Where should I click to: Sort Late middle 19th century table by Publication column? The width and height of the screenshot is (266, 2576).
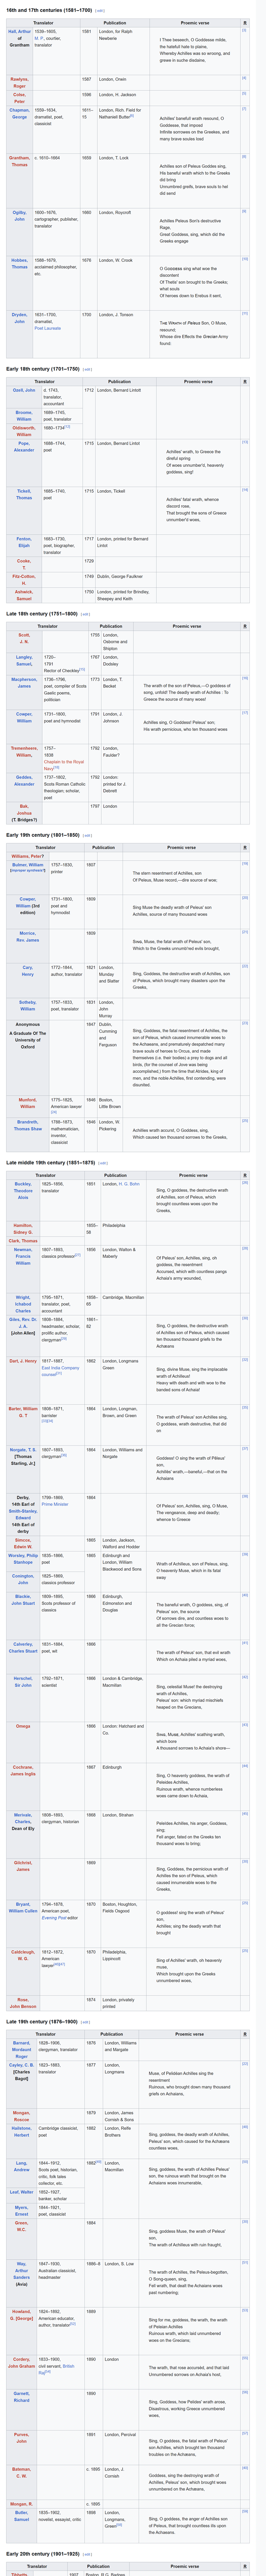pos(115,1175)
